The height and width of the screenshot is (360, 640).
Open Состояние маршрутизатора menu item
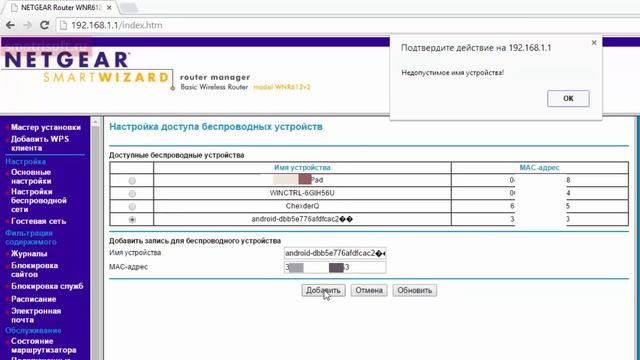click(43, 345)
